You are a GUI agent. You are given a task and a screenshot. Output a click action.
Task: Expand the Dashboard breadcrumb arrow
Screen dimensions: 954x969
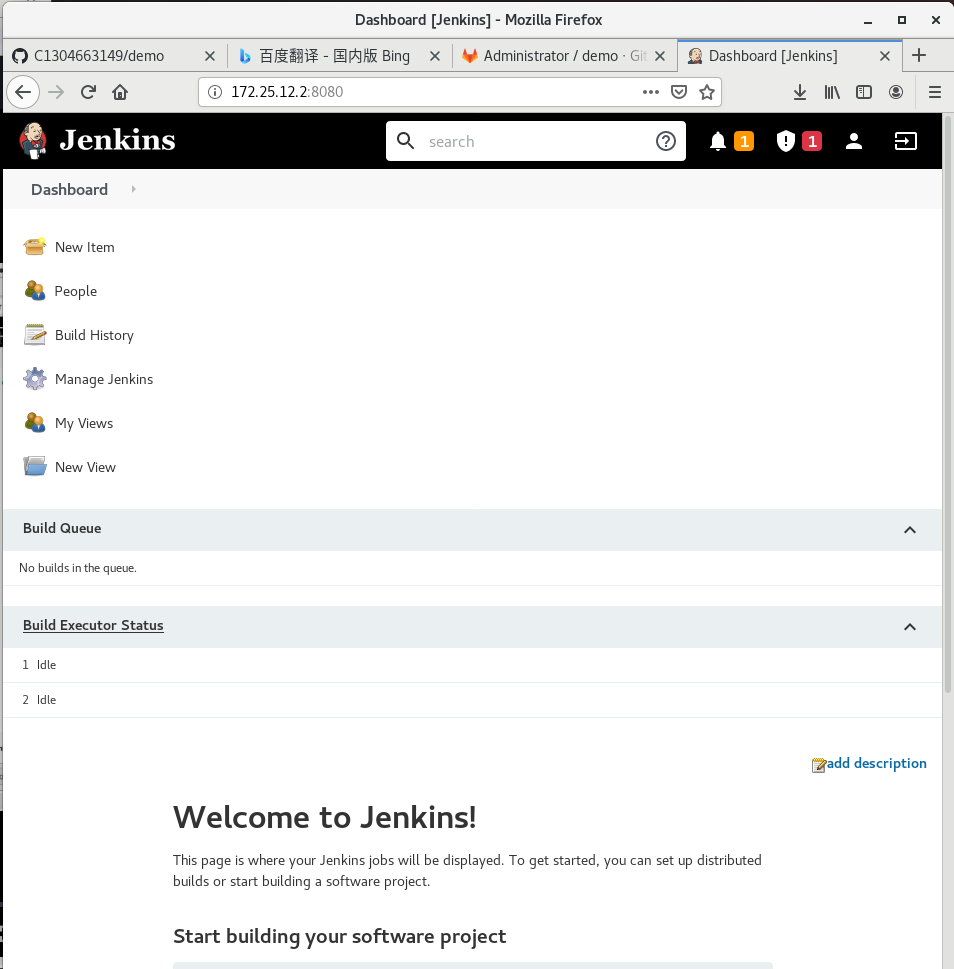[133, 189]
